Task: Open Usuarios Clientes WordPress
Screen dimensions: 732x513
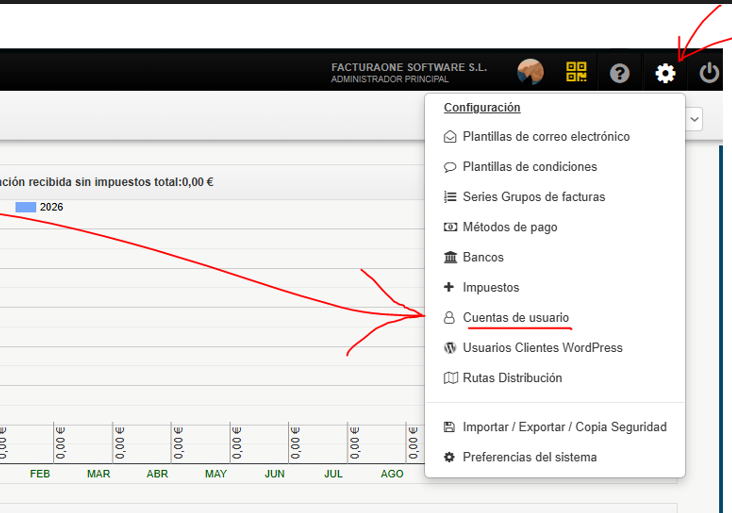Action: pyautogui.click(x=542, y=348)
